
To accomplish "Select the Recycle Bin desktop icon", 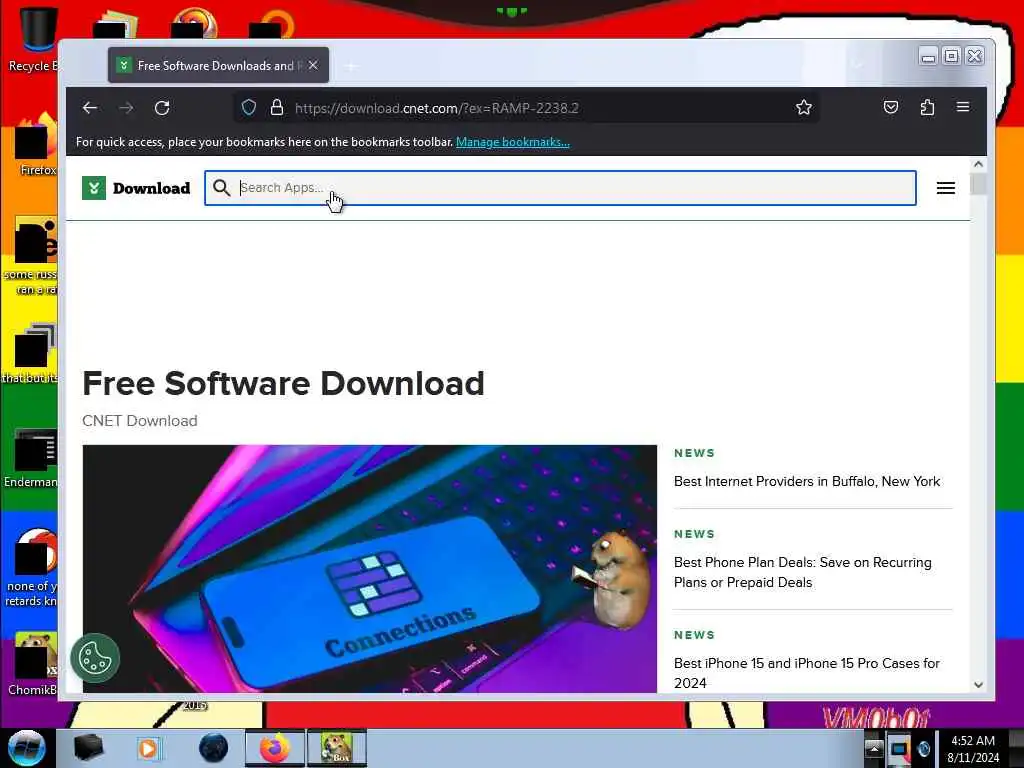I will point(33,39).
